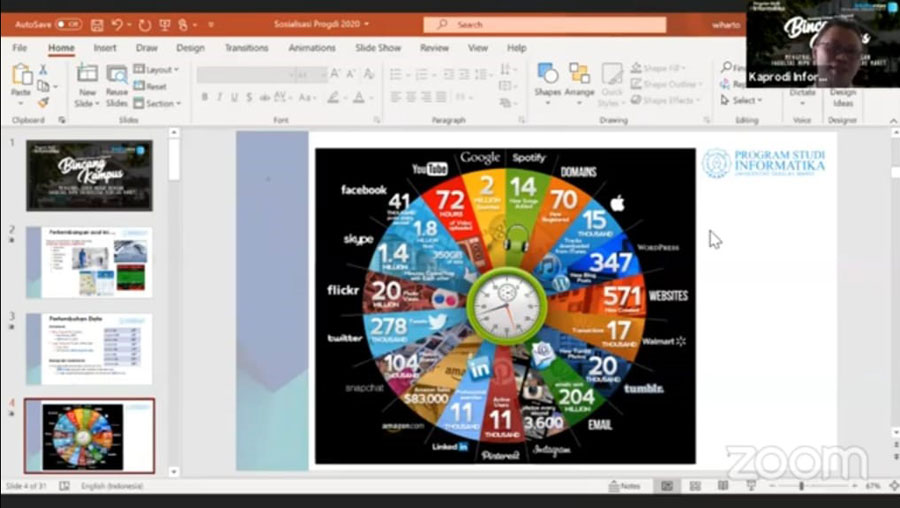This screenshot has height=508, width=900.
Task: Click English (Indonesia) language indicator
Action: [112, 486]
